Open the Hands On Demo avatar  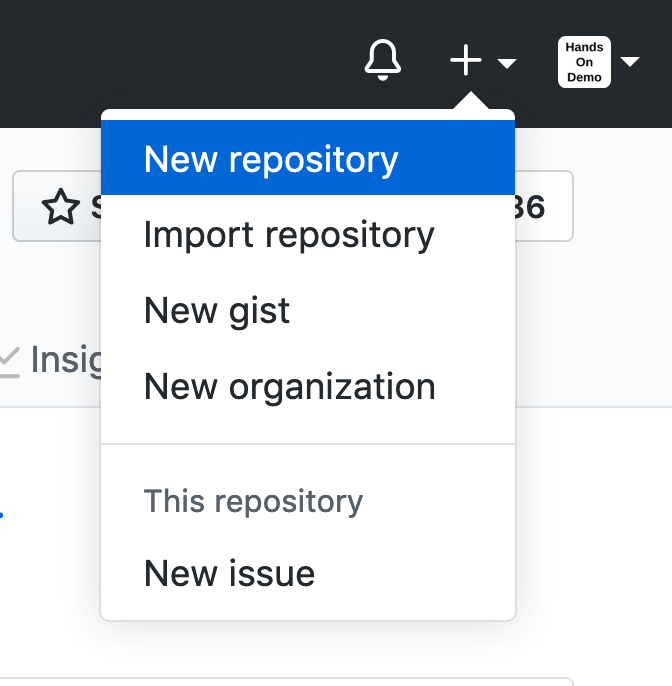(584, 62)
